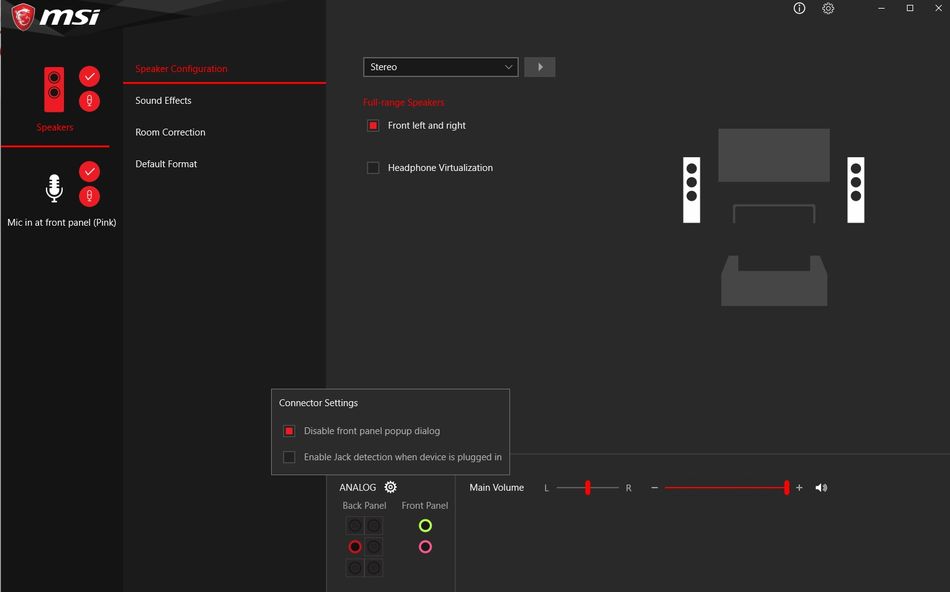Click the MSI dragon logo
The width and height of the screenshot is (950, 592).
pos(23,16)
